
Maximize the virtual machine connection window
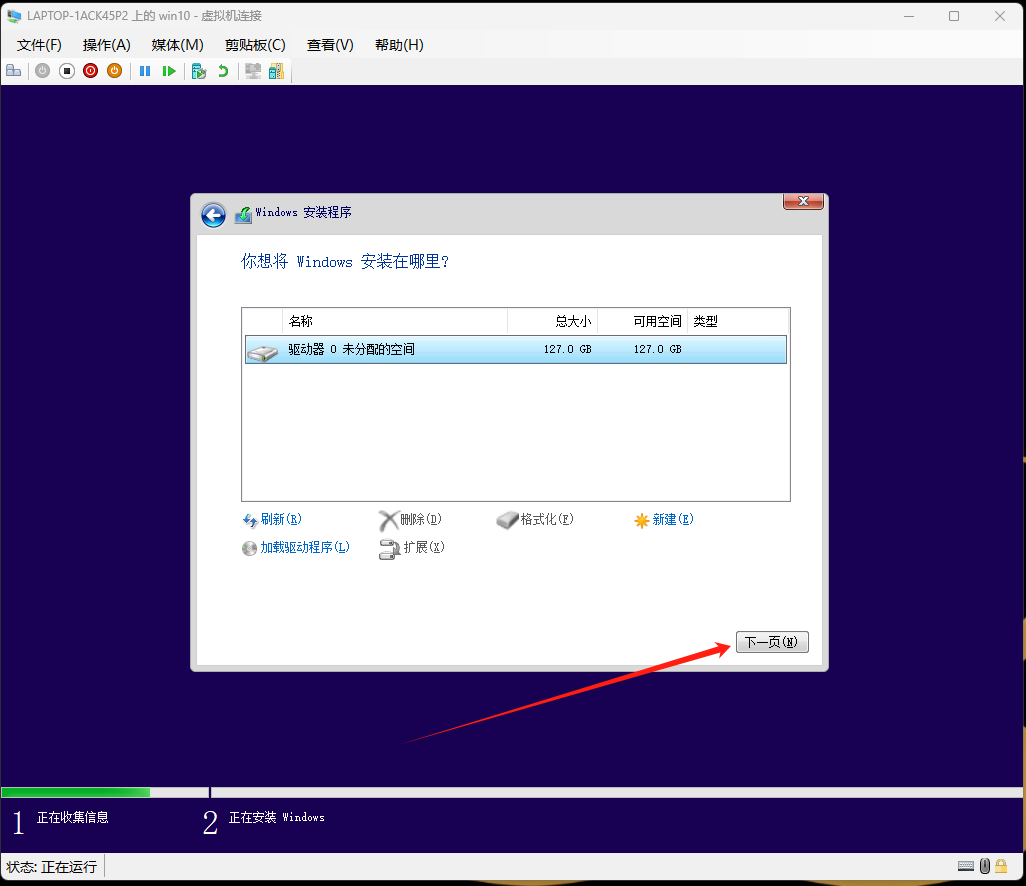click(x=954, y=16)
